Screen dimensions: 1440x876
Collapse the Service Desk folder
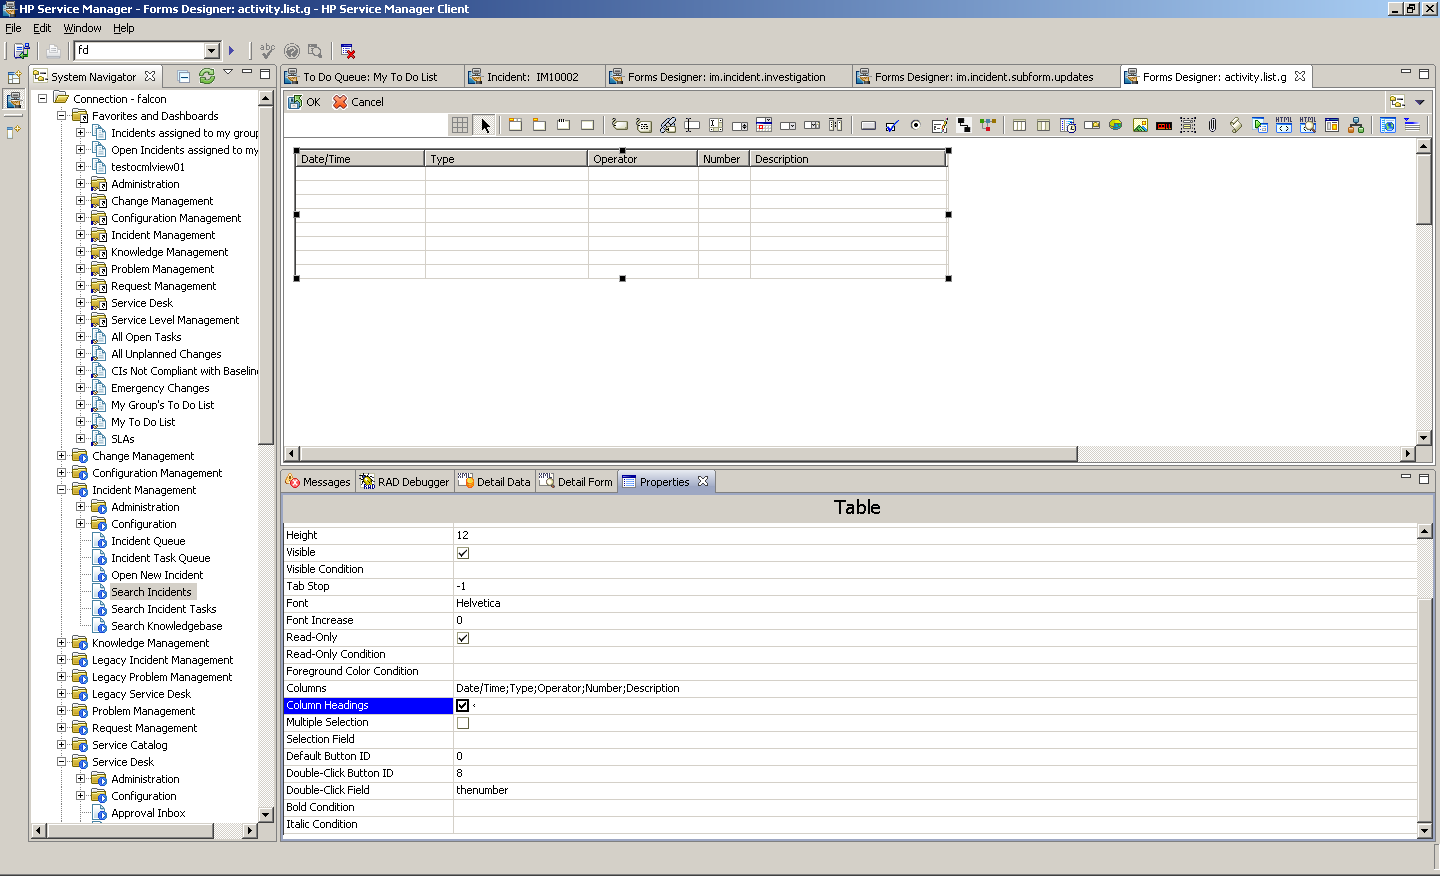62,761
